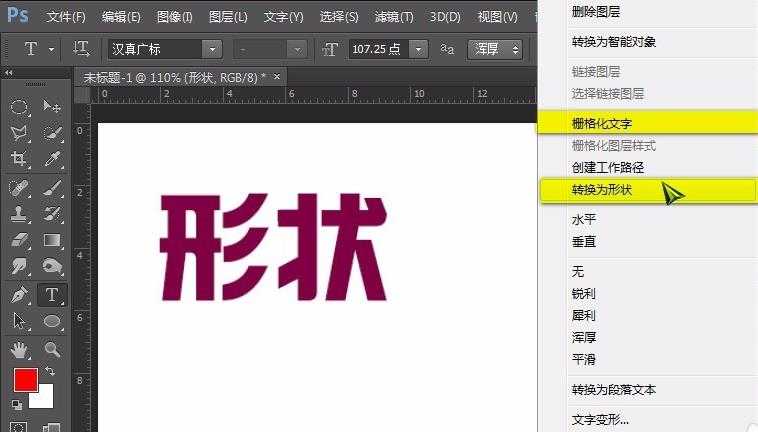This screenshot has width=758, height=432.
Task: Choose the Eyedropper tool
Action: click(x=52, y=160)
